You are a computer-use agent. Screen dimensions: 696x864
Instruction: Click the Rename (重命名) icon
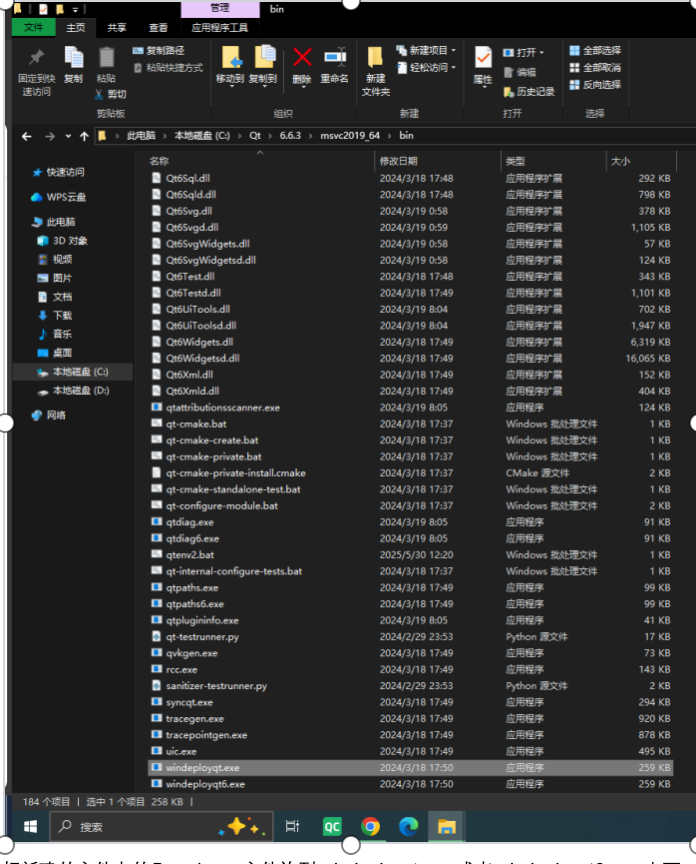[334, 57]
